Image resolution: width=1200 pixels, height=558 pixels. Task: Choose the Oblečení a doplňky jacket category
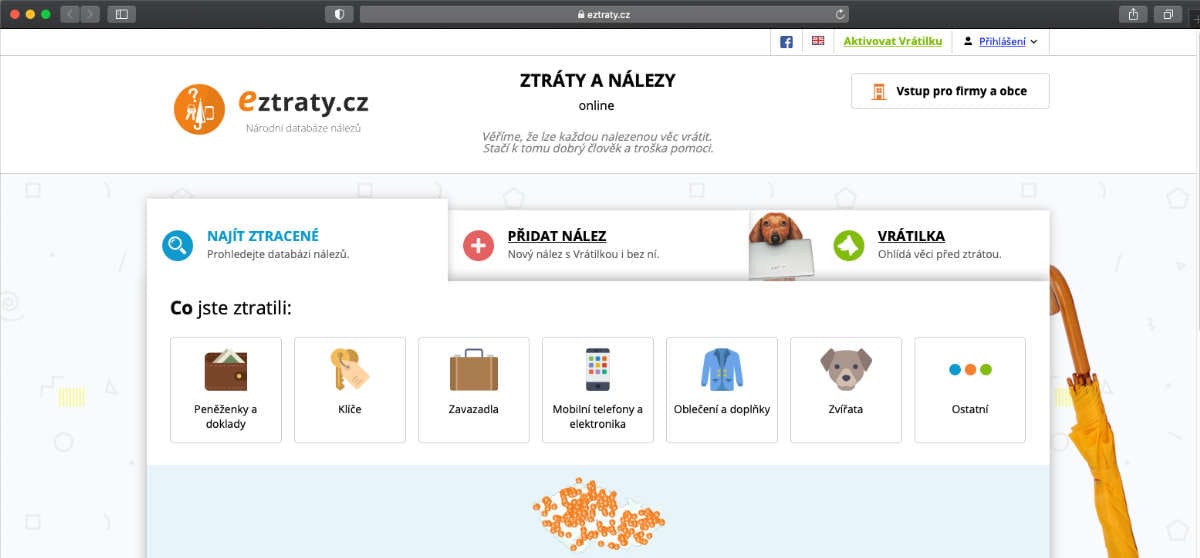click(722, 390)
